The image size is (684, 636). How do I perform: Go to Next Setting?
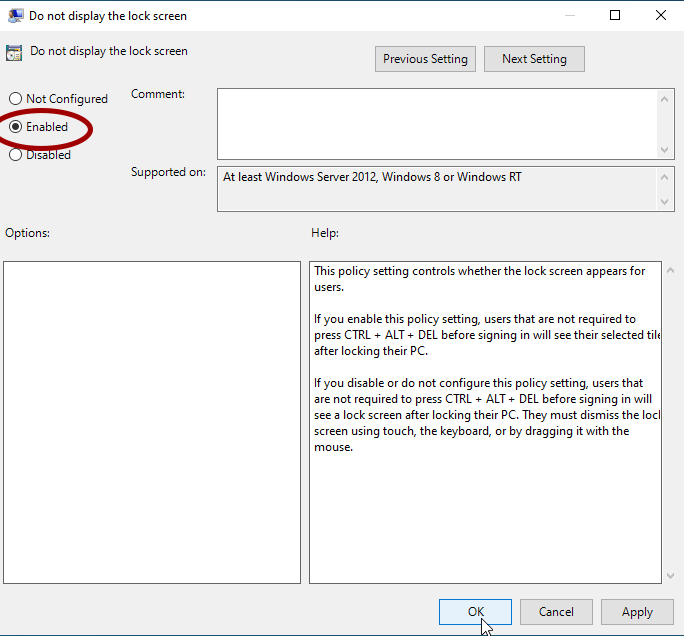click(534, 59)
